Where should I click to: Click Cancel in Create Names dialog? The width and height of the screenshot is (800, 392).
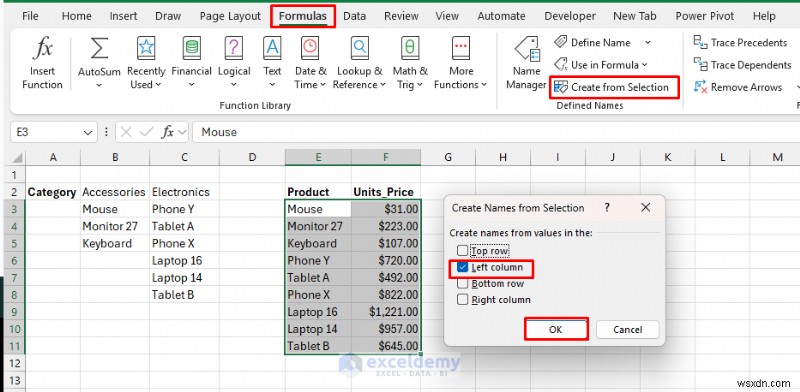628,329
